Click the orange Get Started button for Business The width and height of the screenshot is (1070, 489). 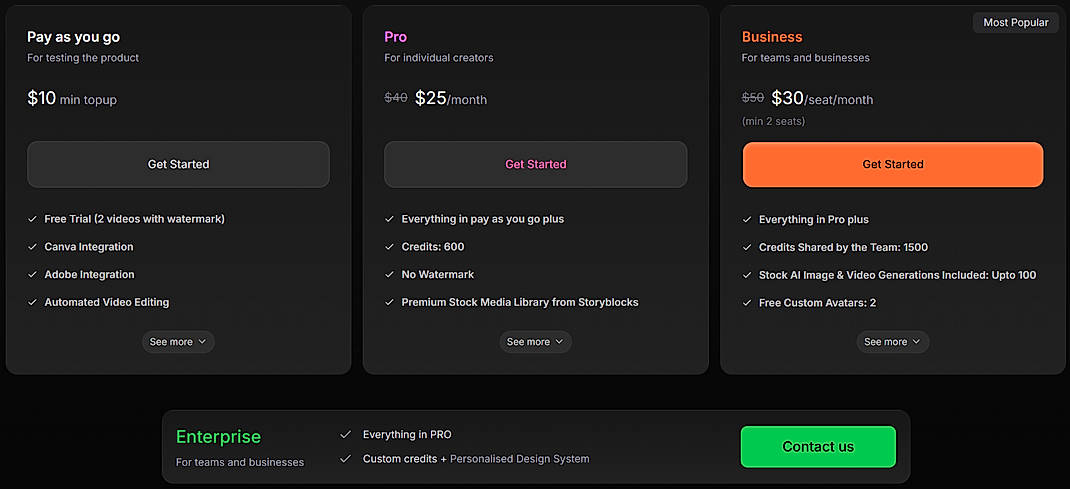tap(893, 164)
